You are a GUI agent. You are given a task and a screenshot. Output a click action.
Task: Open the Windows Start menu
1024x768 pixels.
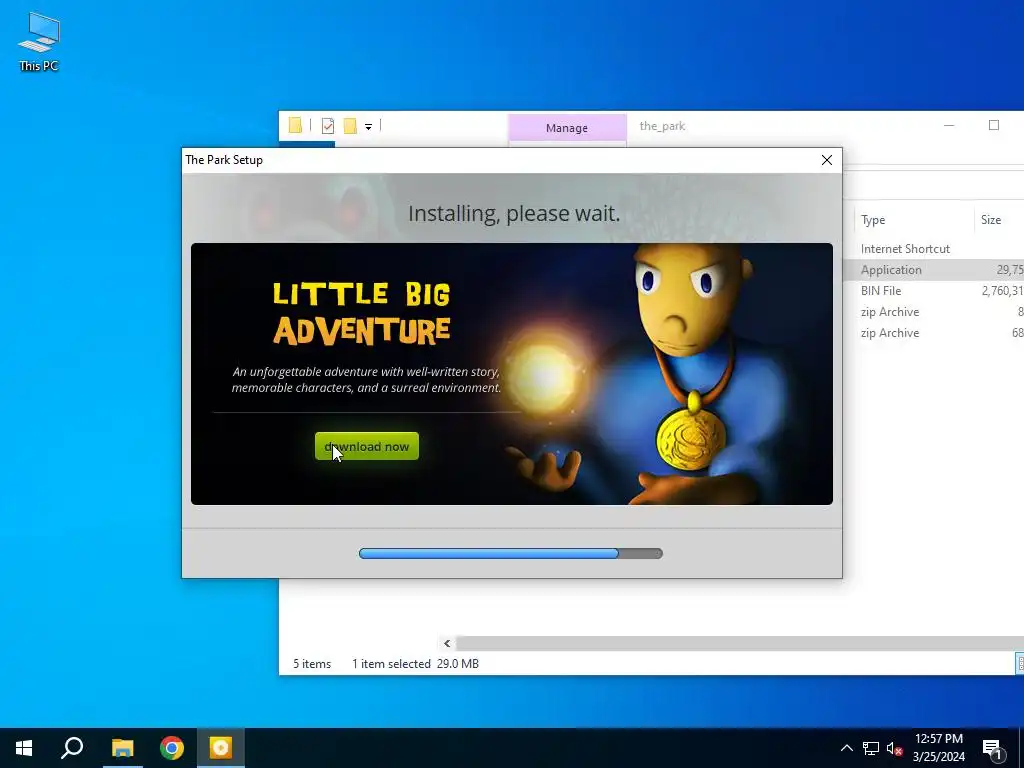pos(24,748)
